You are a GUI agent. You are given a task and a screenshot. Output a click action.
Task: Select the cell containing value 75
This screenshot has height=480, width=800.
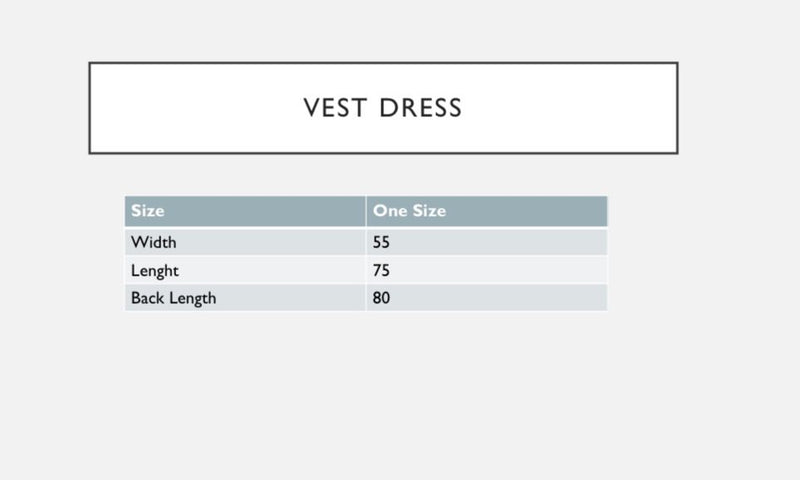click(x=382, y=270)
